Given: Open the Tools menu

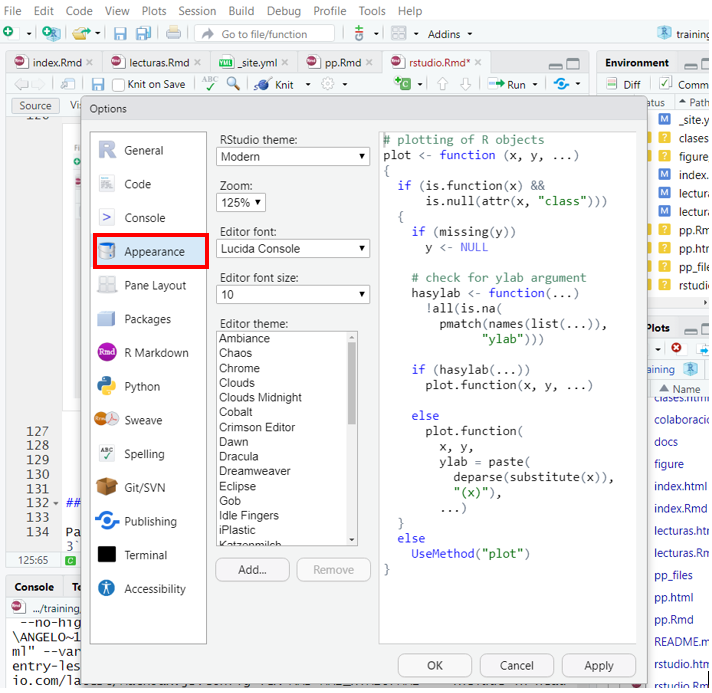Looking at the screenshot, I should tap(372, 10).
